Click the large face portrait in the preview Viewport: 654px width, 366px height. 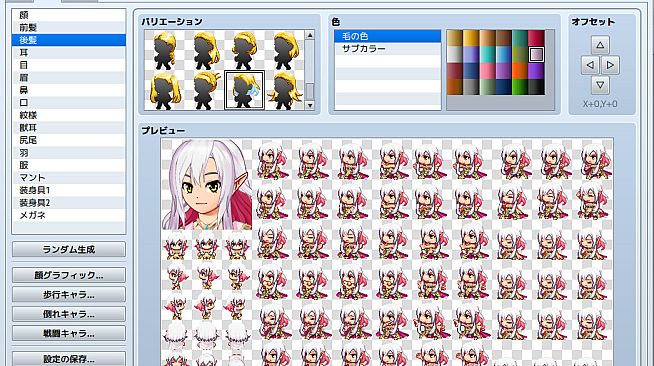coord(207,184)
